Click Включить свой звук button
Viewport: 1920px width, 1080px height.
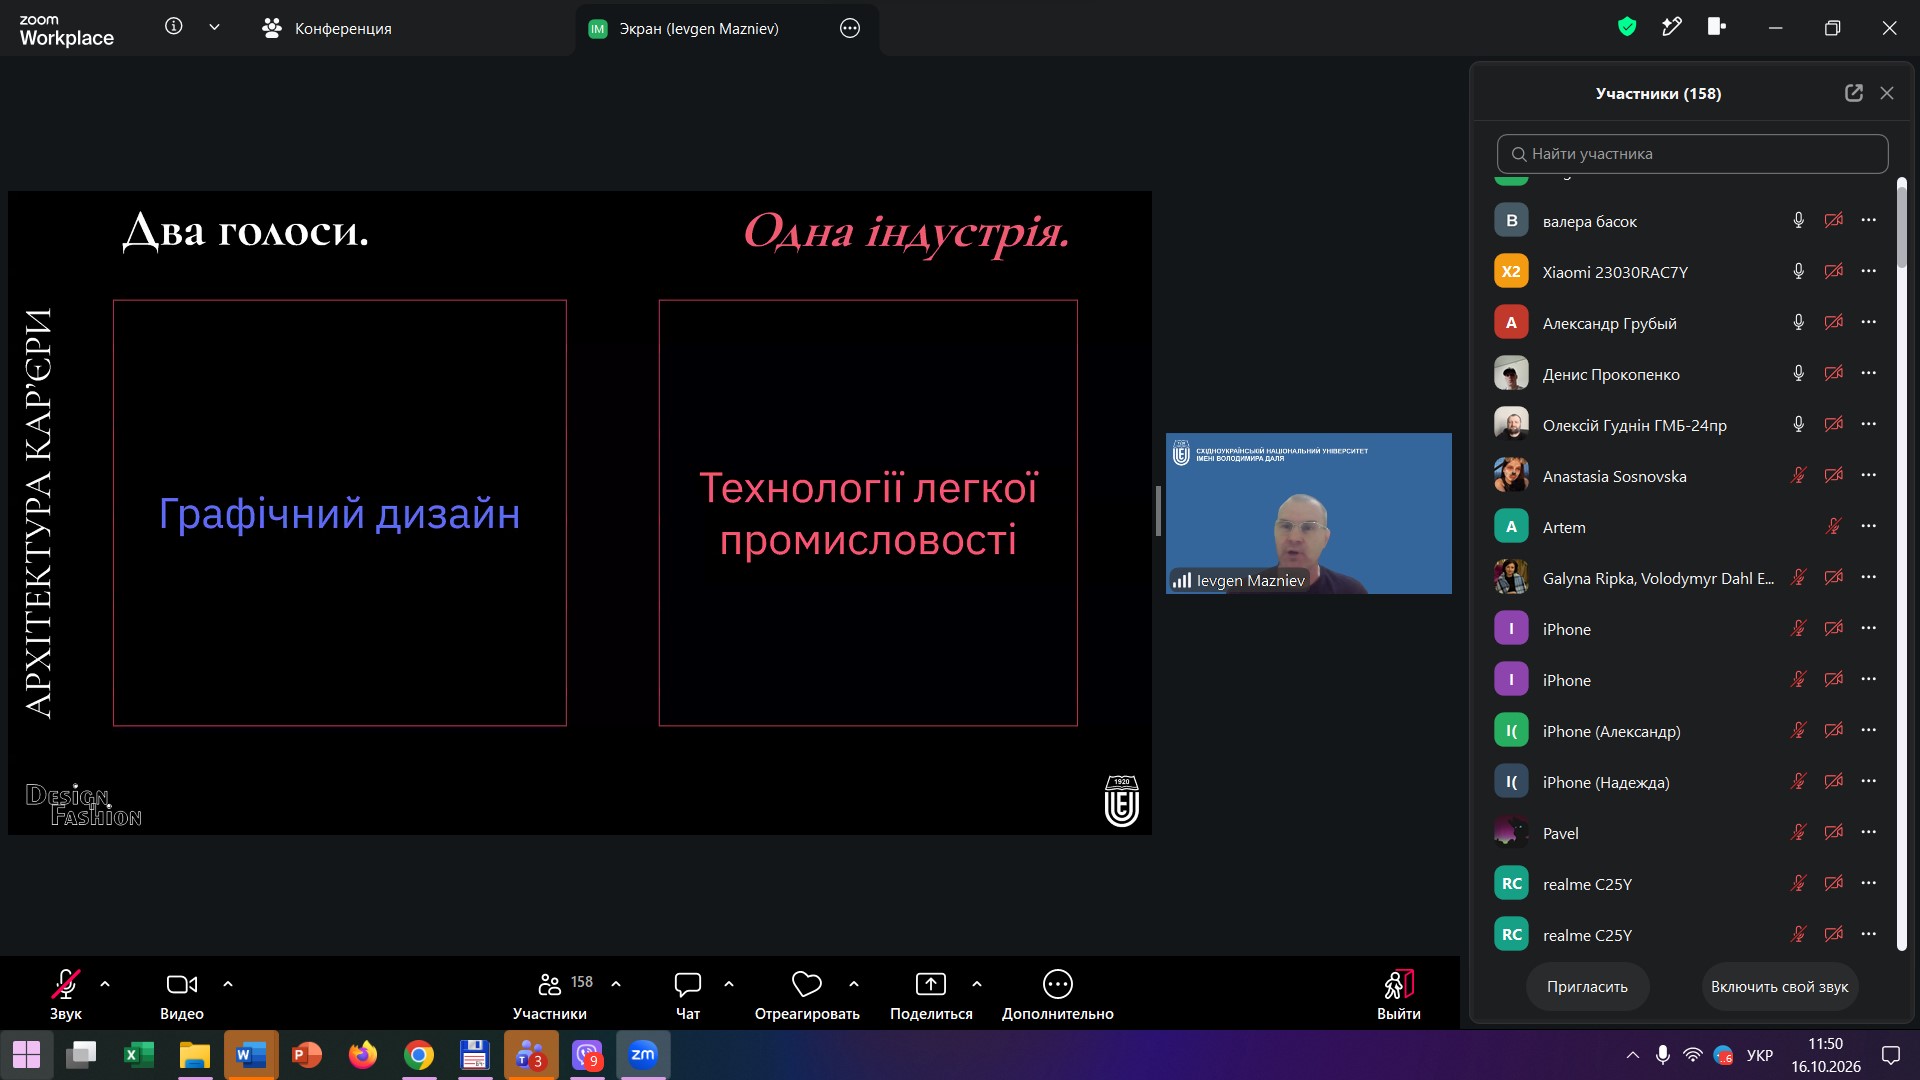click(1779, 987)
